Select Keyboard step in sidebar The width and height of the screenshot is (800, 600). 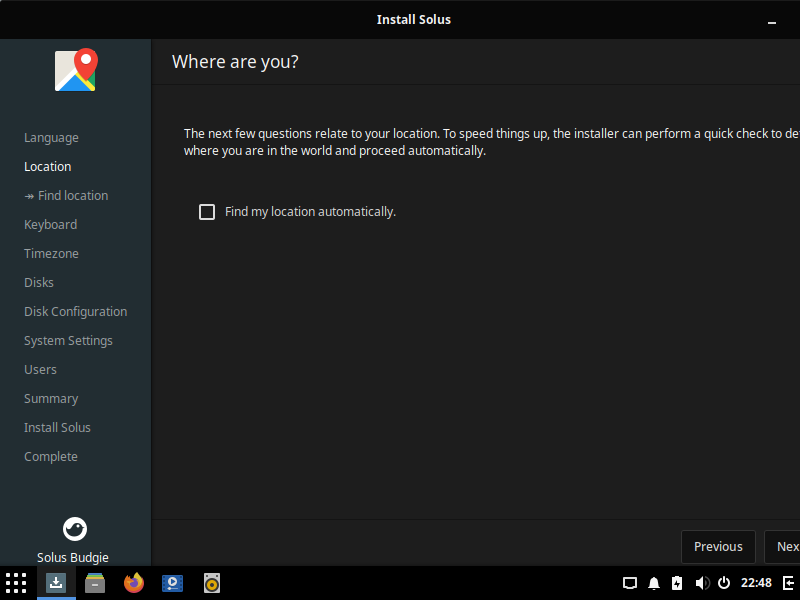(51, 224)
